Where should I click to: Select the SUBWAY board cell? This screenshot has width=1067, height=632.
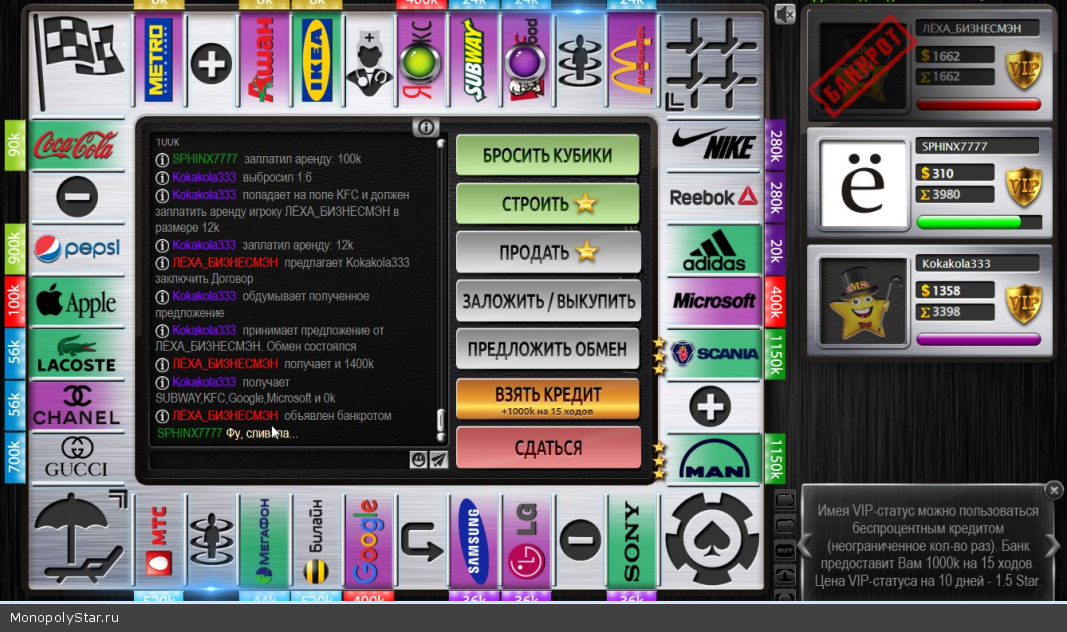tap(474, 61)
